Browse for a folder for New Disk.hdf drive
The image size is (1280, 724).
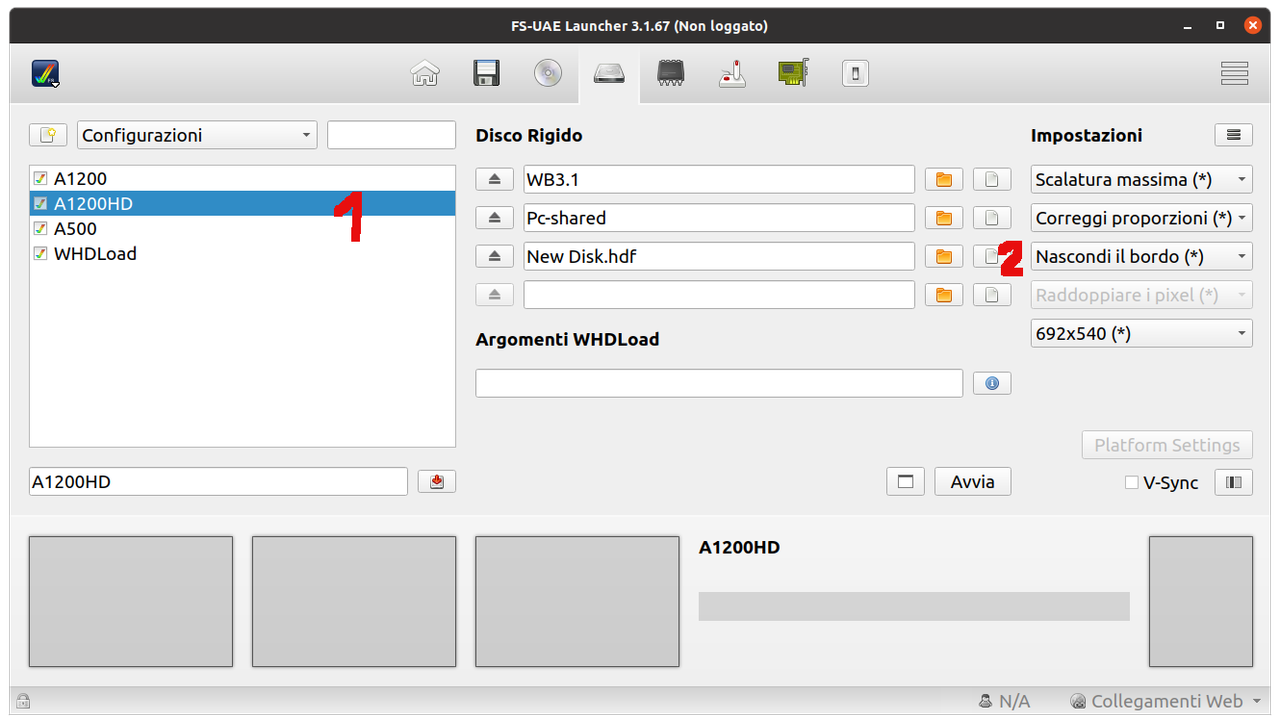943,257
